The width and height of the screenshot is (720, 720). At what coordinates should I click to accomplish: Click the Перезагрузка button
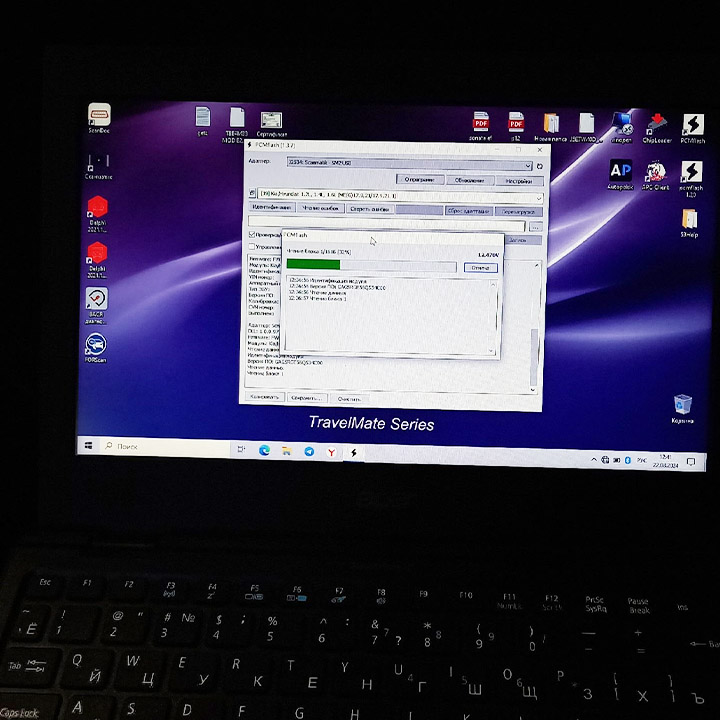[518, 212]
